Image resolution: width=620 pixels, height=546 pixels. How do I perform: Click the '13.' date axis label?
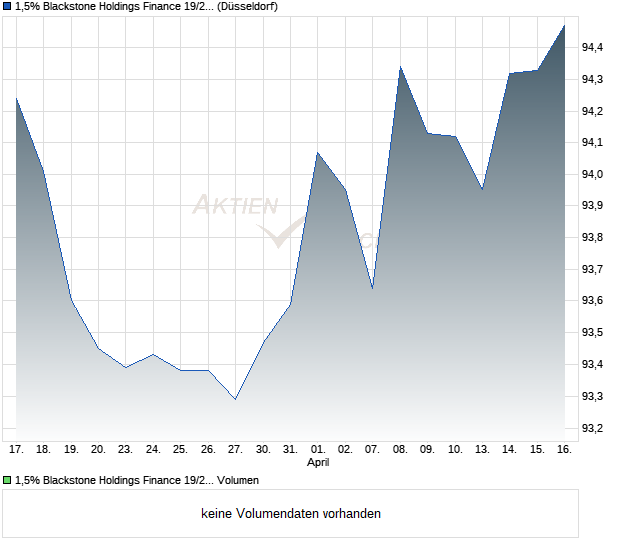pos(482,450)
